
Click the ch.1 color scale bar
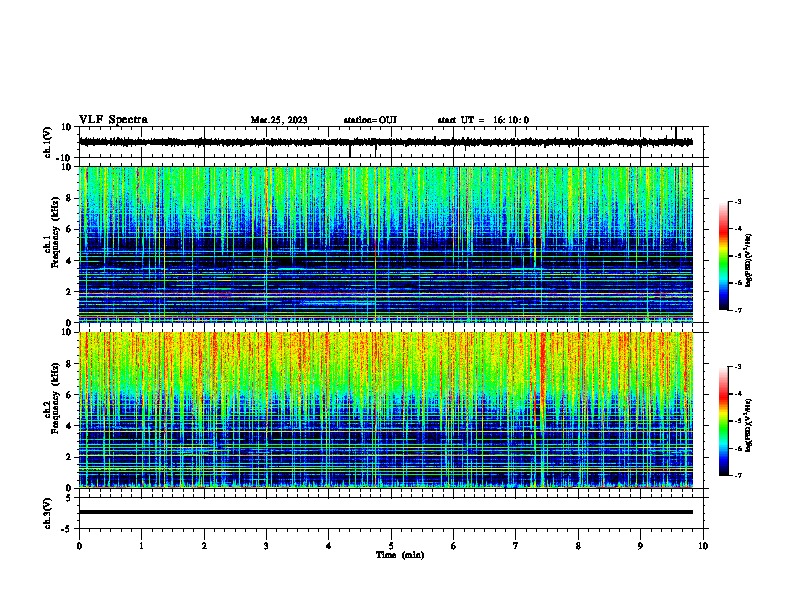click(724, 256)
